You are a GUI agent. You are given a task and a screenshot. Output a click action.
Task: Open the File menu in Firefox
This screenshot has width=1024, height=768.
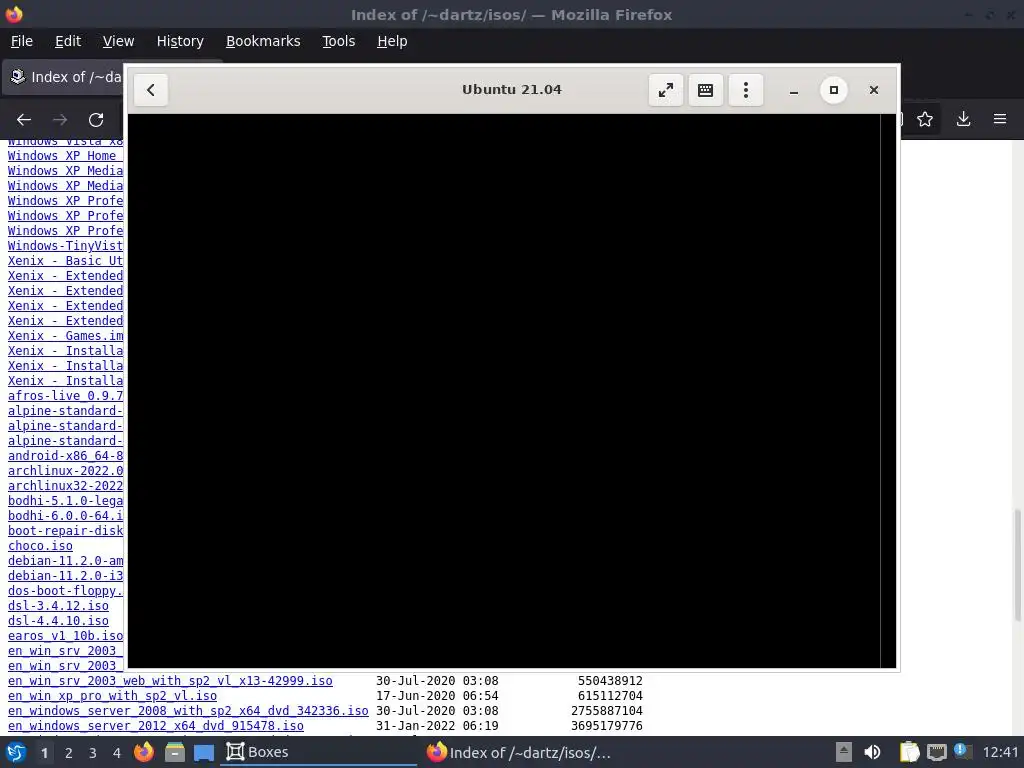pos(22,41)
